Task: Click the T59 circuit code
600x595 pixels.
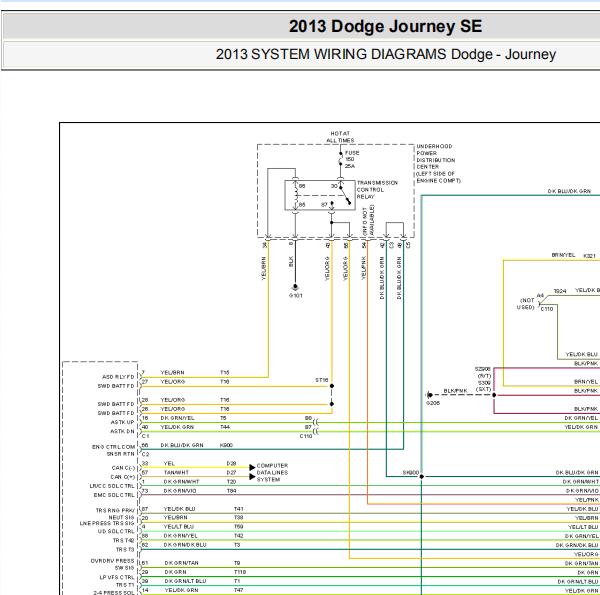Action: pyautogui.click(x=238, y=527)
